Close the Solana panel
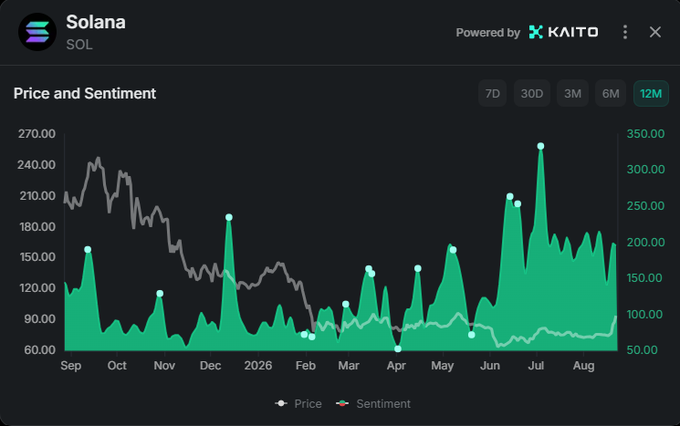The height and width of the screenshot is (426, 680). click(x=655, y=32)
